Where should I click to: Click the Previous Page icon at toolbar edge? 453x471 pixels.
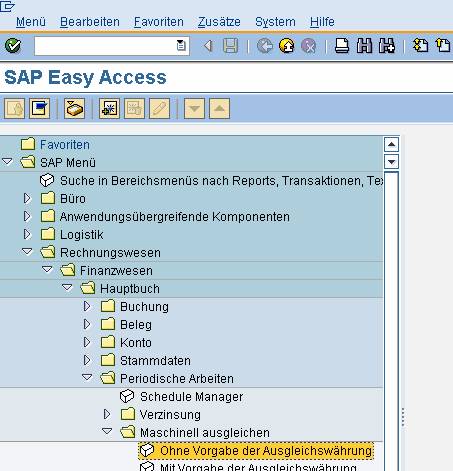point(443,46)
